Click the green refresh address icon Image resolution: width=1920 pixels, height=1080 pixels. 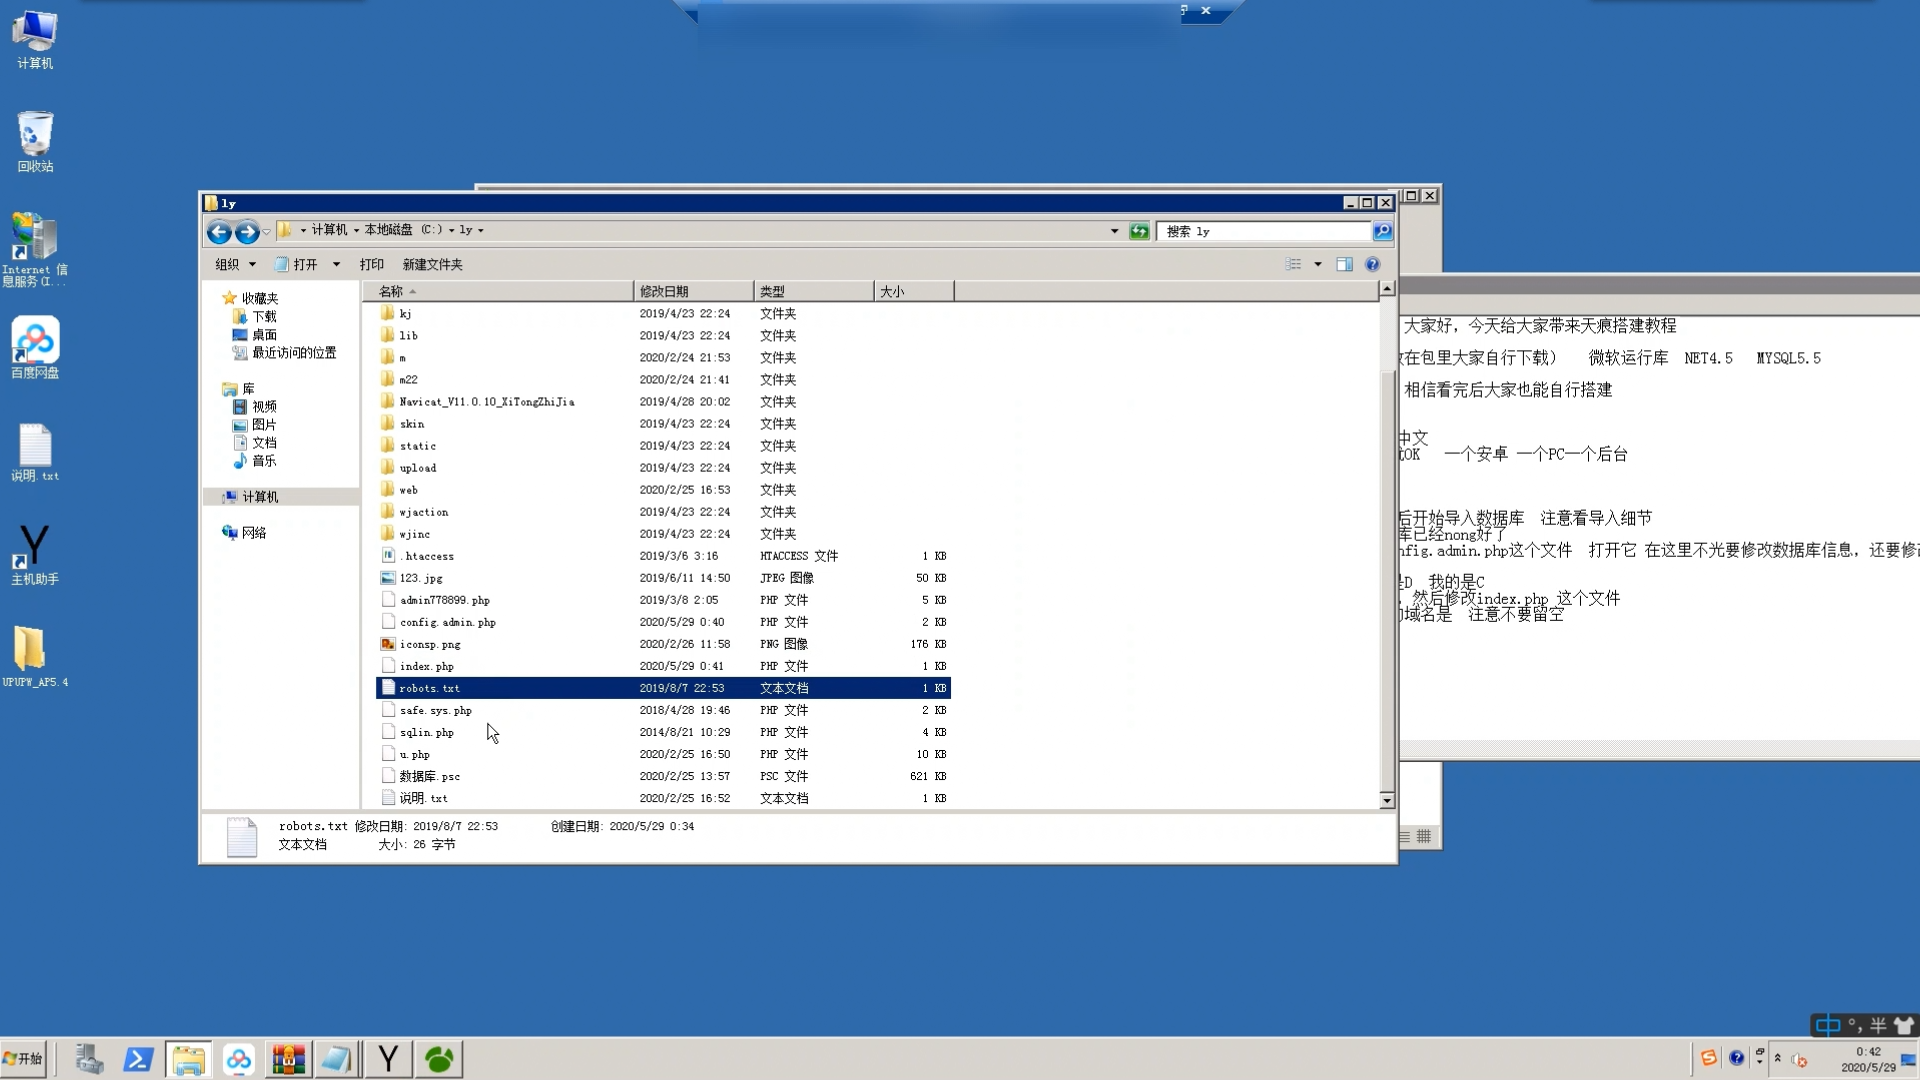coord(1139,231)
